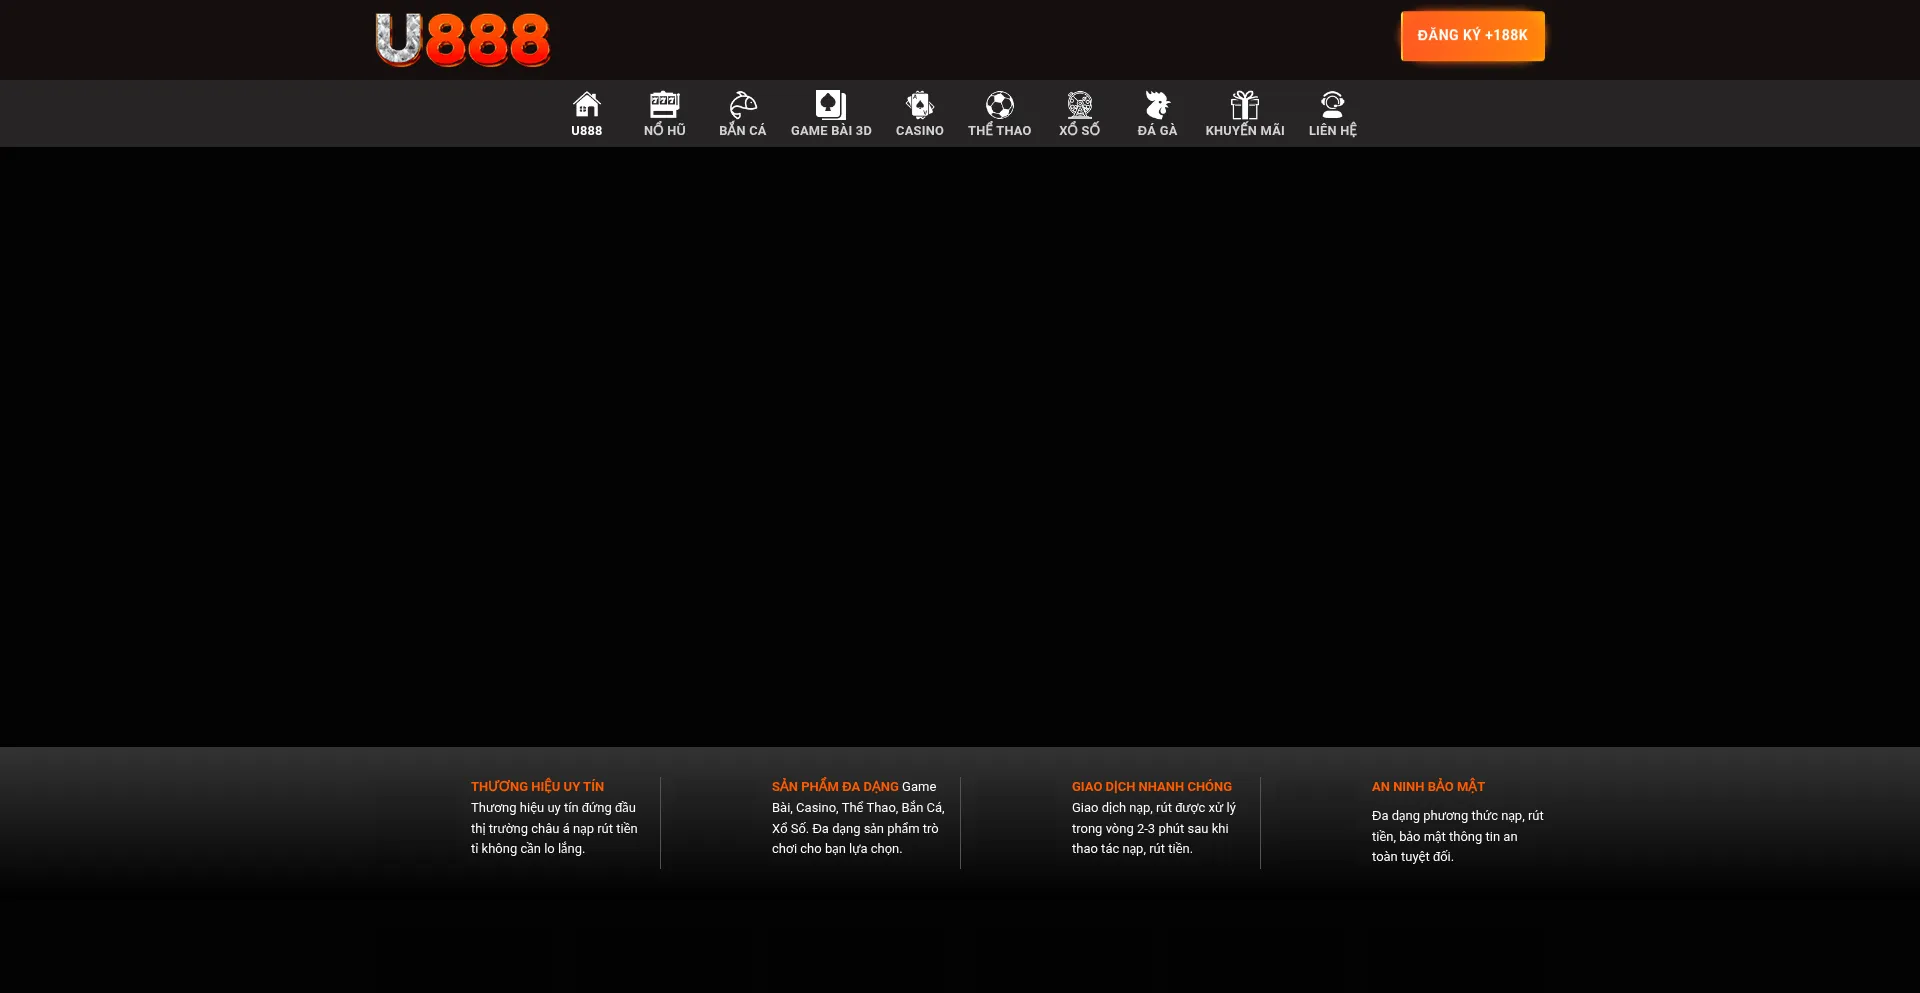Select the fish Bắn Cá icon
This screenshot has width=1920, height=993.
click(742, 104)
